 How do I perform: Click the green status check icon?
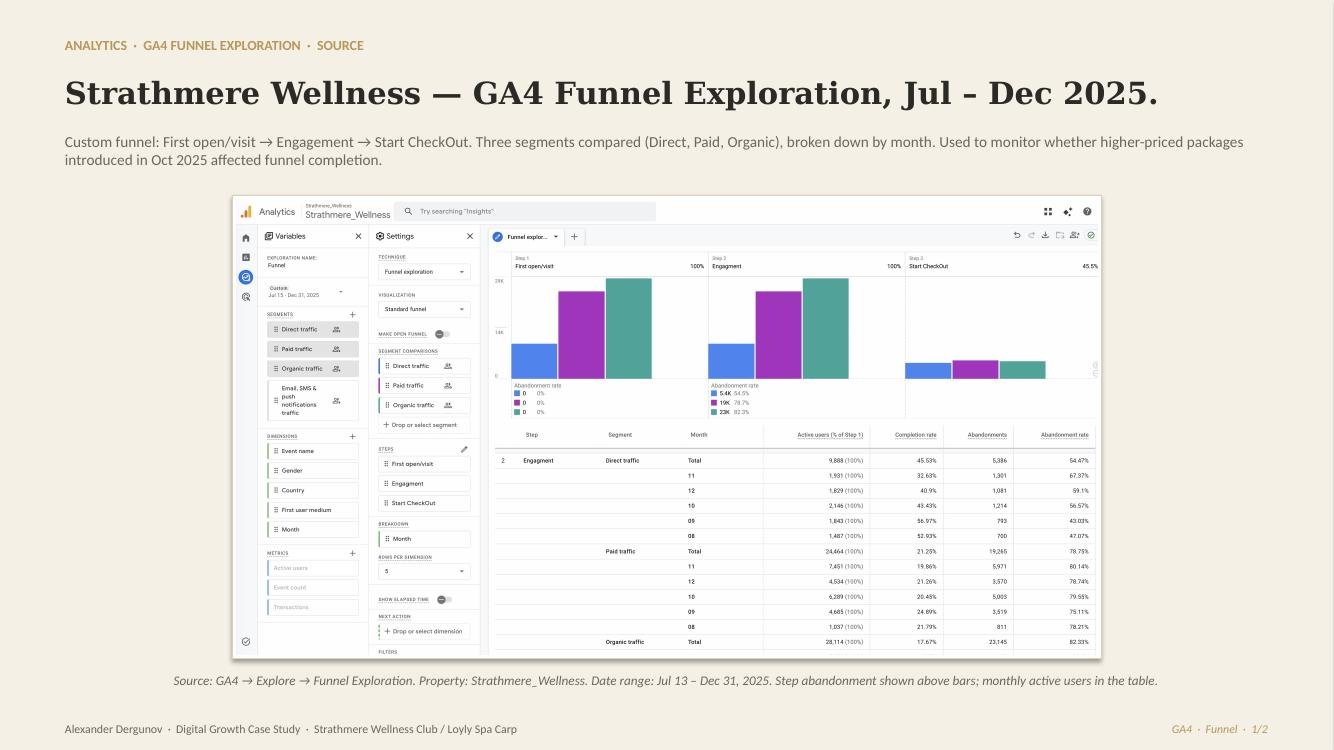[x=1091, y=236]
